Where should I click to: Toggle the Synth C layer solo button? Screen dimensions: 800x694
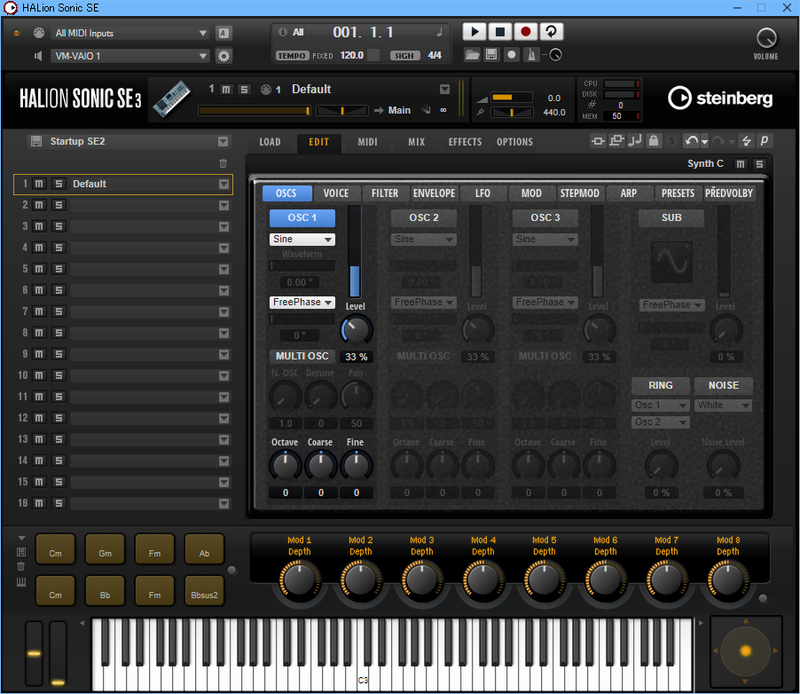(760, 164)
